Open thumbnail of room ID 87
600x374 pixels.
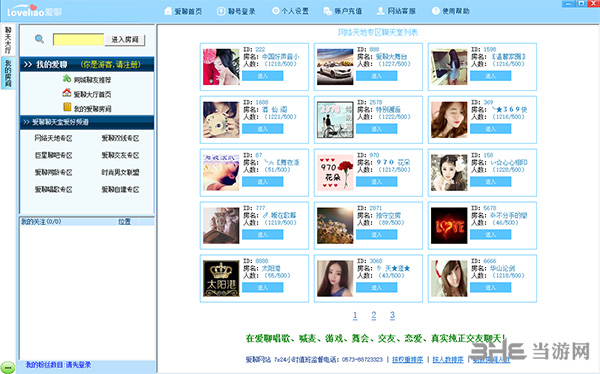(221, 172)
